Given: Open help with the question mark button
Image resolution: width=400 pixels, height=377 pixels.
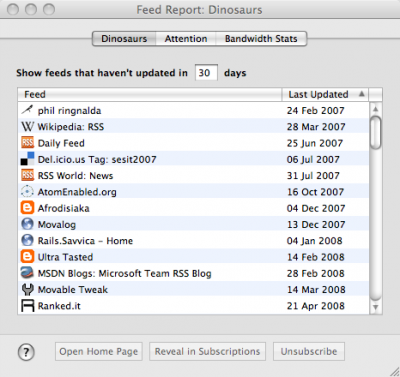Looking at the screenshot, I should pyautogui.click(x=26, y=352).
